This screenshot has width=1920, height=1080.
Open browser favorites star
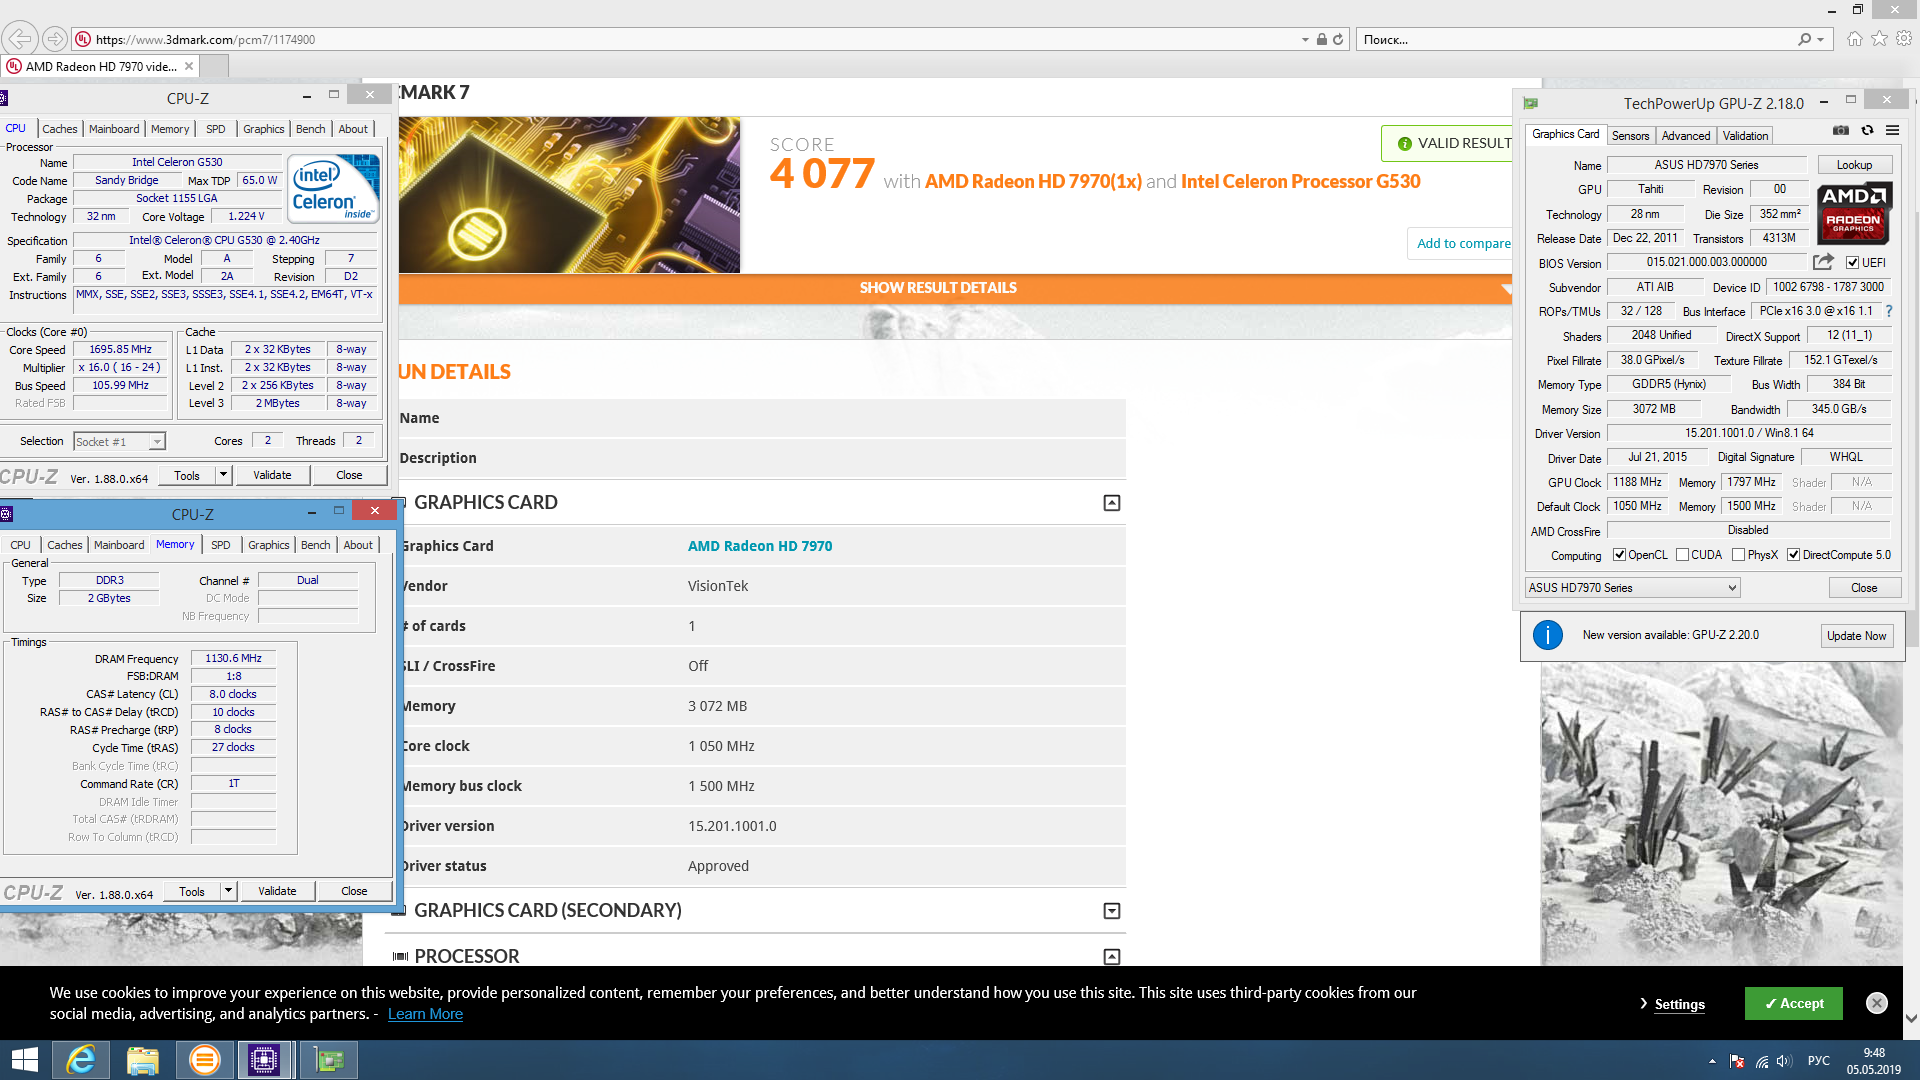(1880, 39)
